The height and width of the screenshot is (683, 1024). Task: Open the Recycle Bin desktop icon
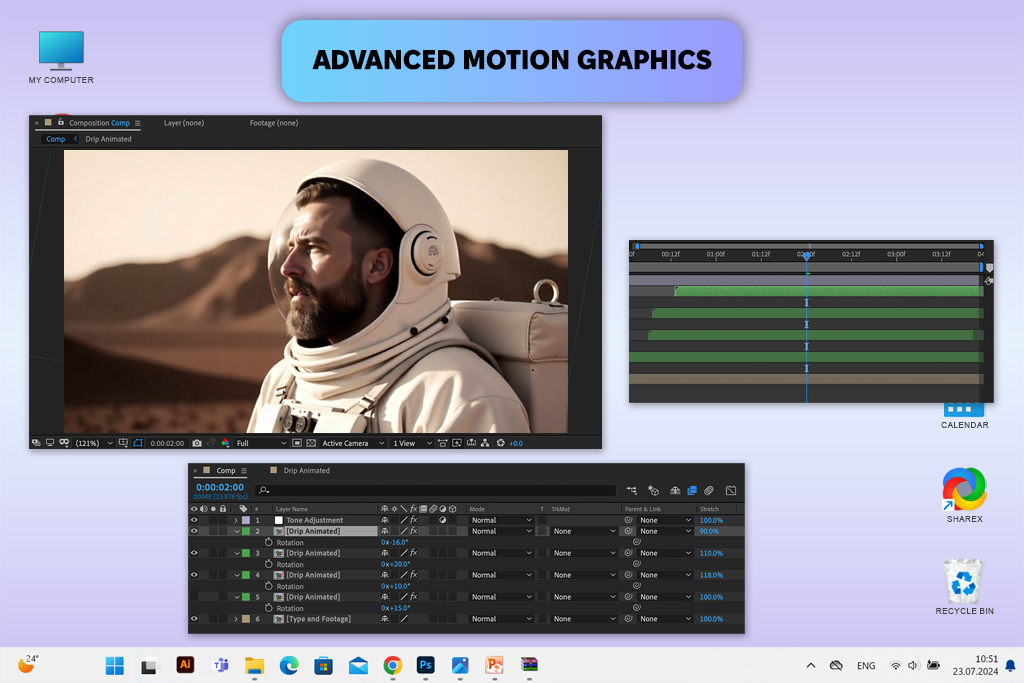(x=964, y=586)
